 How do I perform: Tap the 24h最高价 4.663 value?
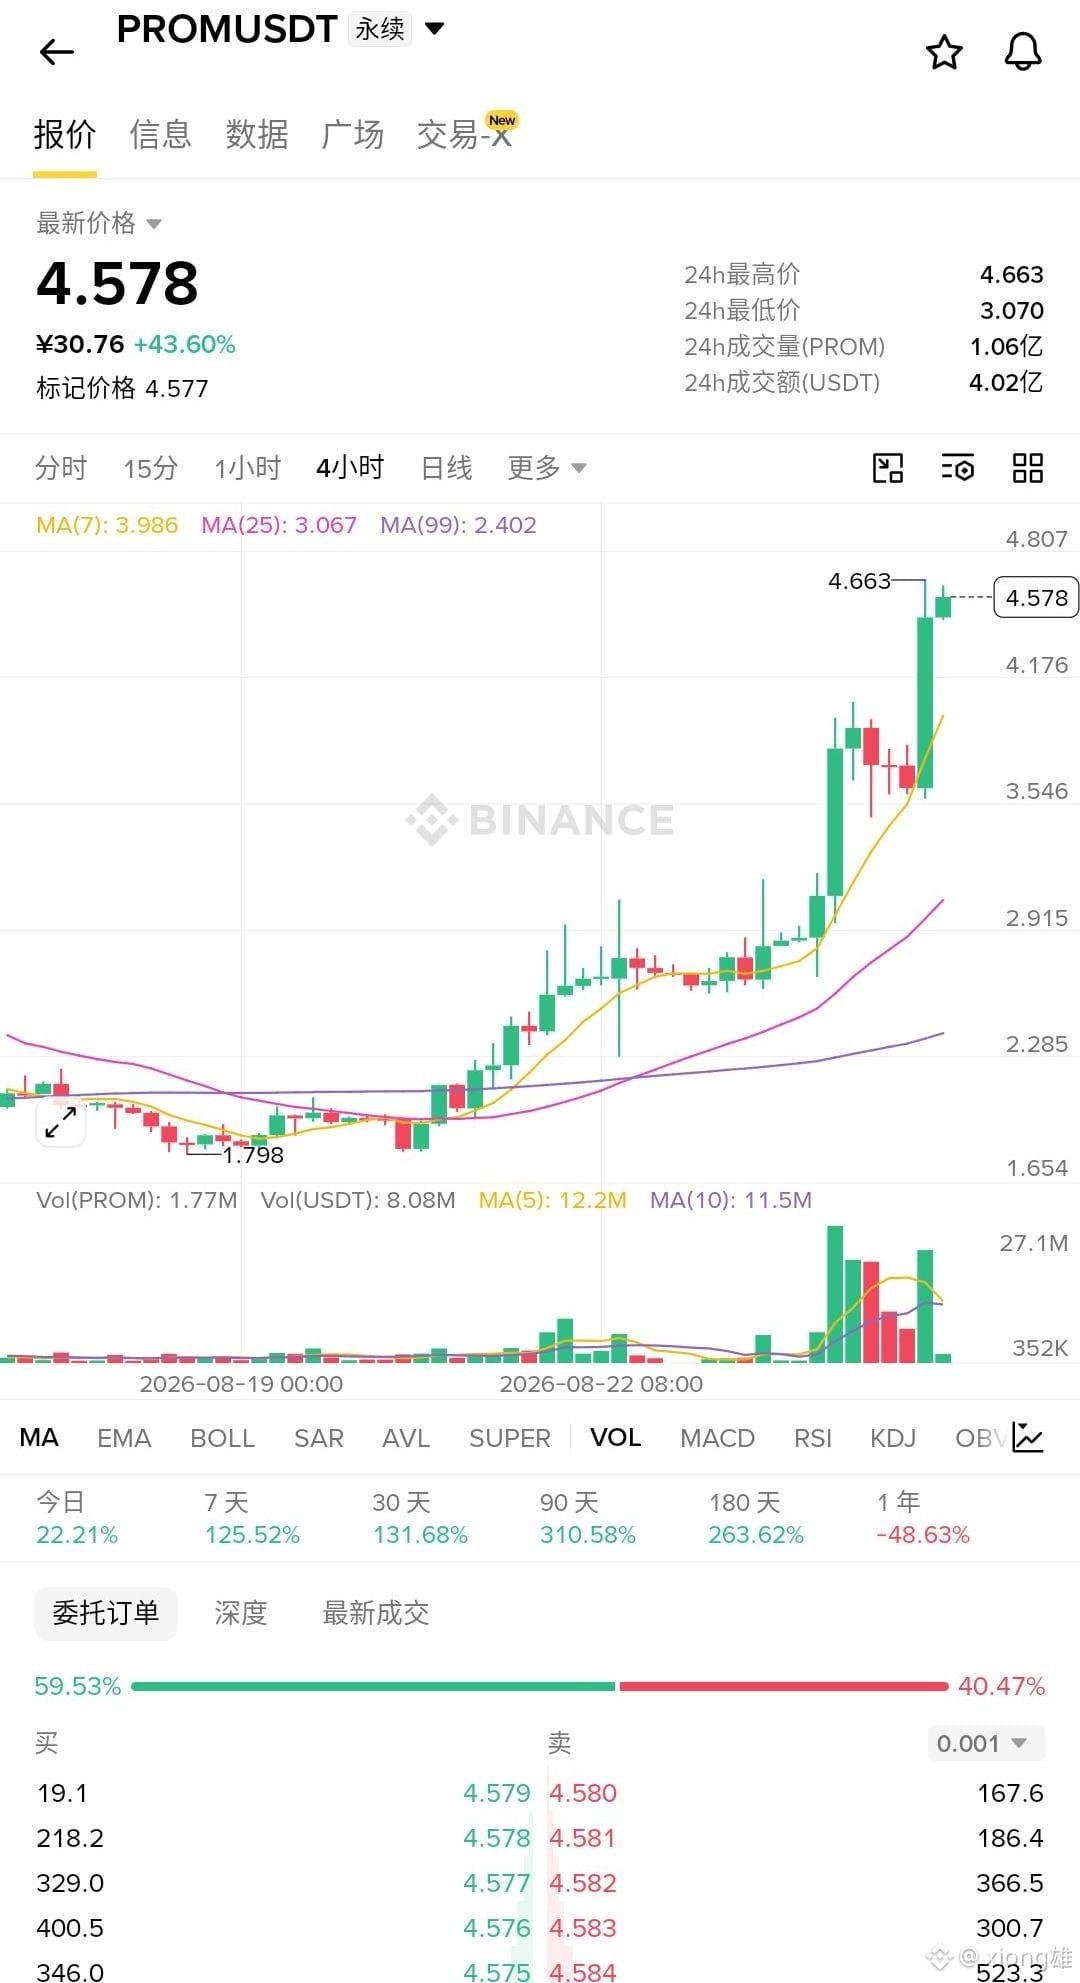pos(1011,274)
